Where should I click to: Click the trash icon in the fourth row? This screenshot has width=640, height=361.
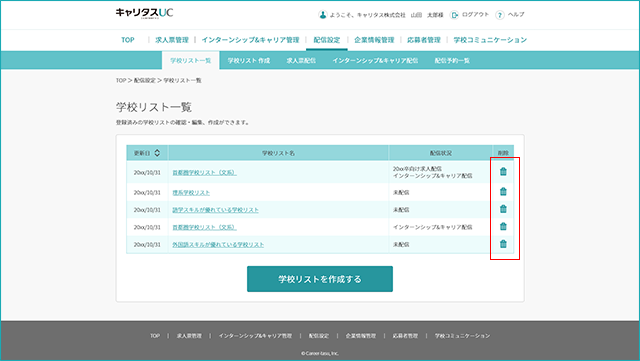[503, 226]
